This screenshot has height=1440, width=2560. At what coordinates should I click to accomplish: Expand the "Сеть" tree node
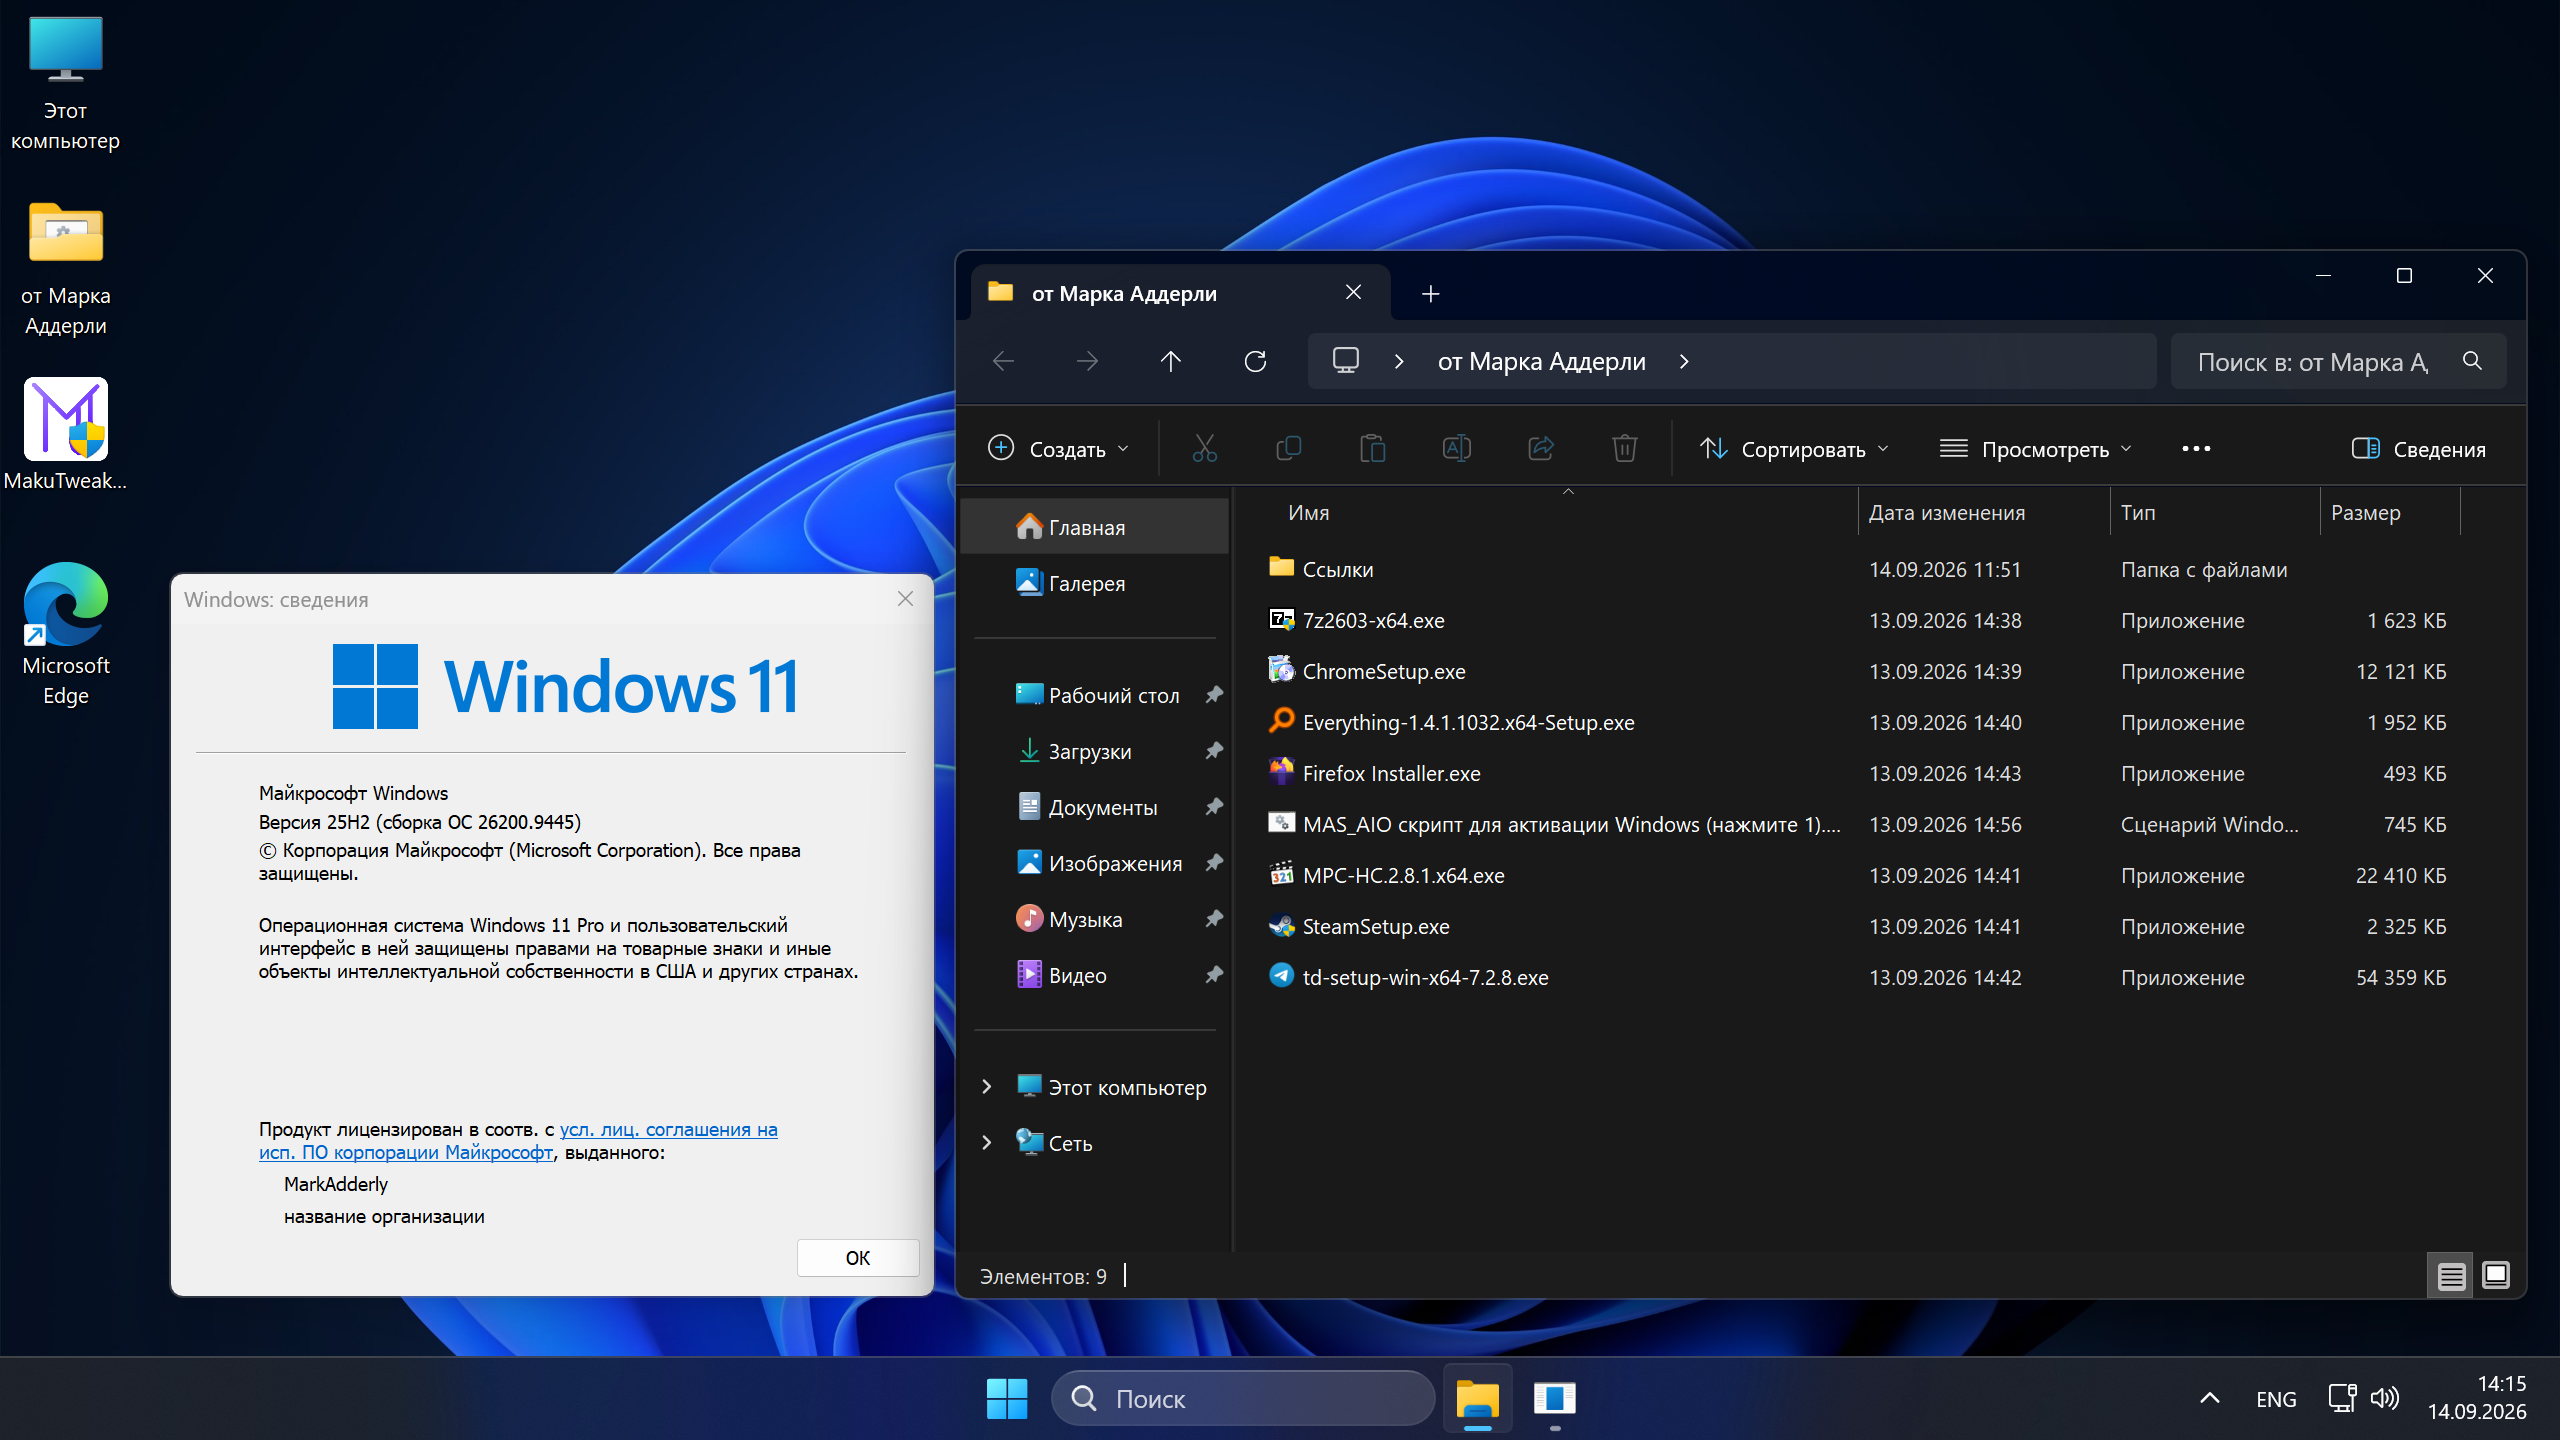pyautogui.click(x=987, y=1143)
